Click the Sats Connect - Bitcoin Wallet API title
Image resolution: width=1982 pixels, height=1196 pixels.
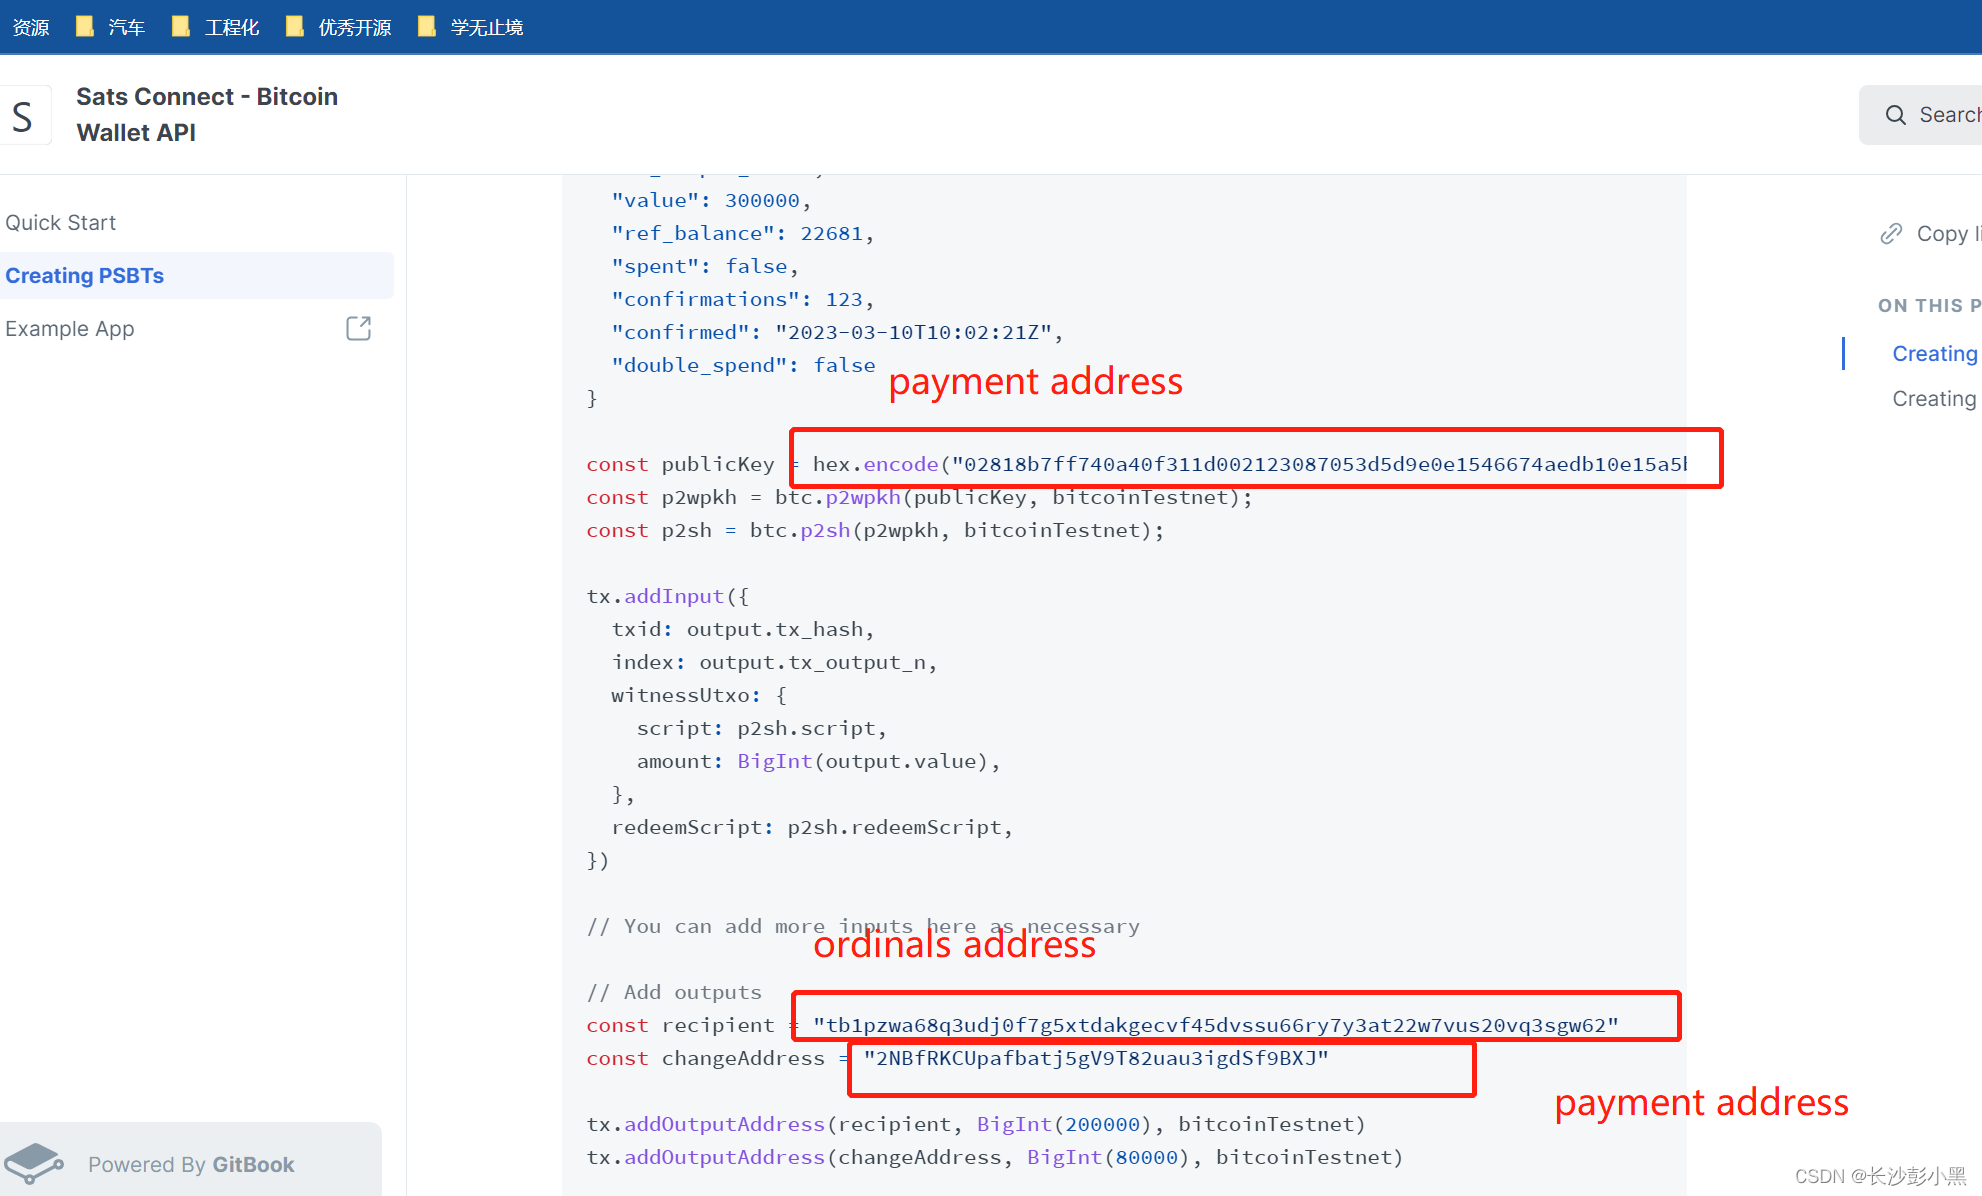click(206, 113)
